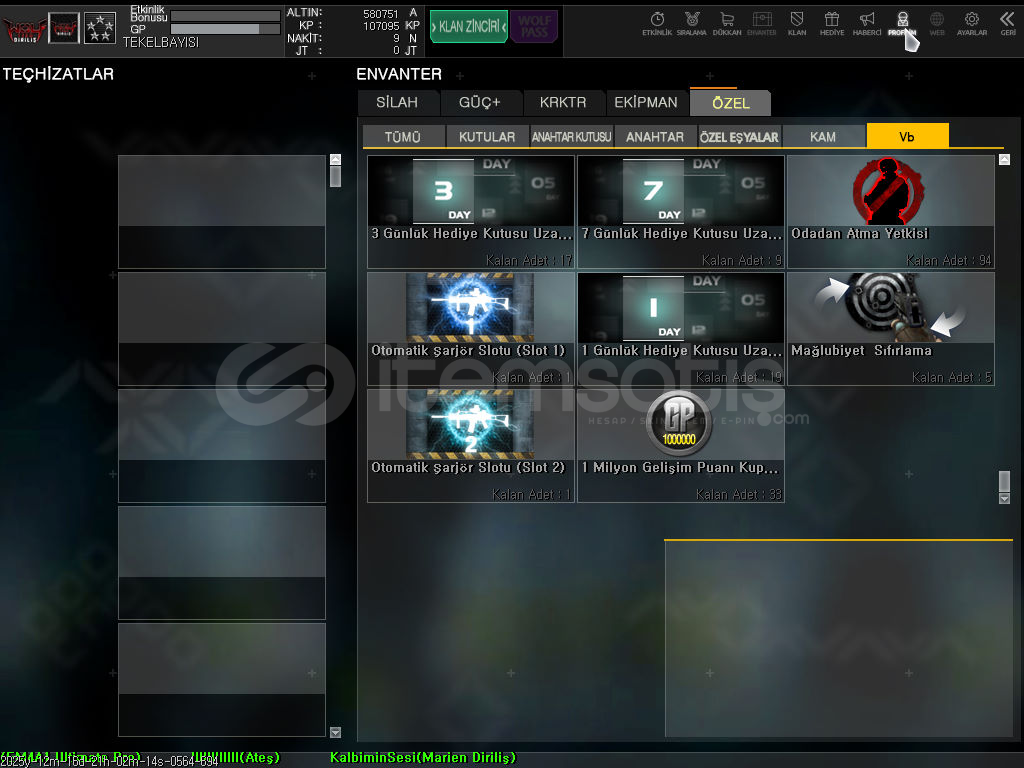
Task: Open the Etkinlik (events) icon
Action: [x=657, y=22]
